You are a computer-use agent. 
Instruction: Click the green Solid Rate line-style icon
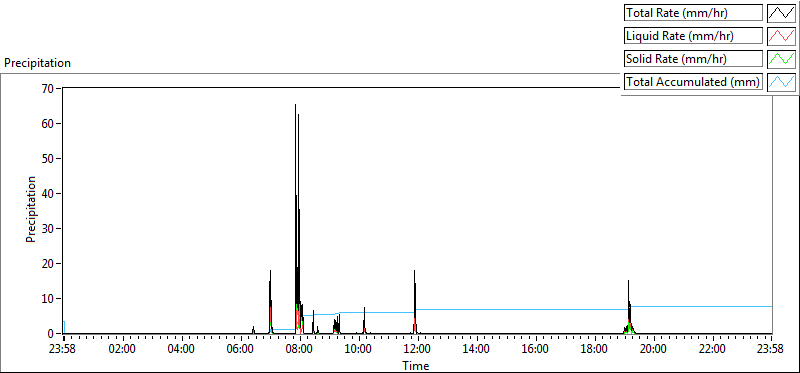click(x=781, y=58)
